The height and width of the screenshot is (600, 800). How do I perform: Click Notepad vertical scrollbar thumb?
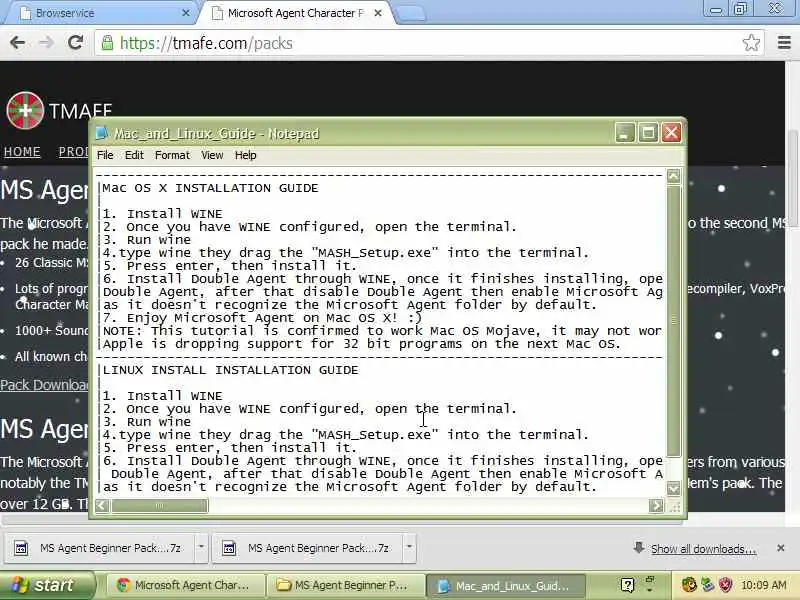(x=673, y=321)
